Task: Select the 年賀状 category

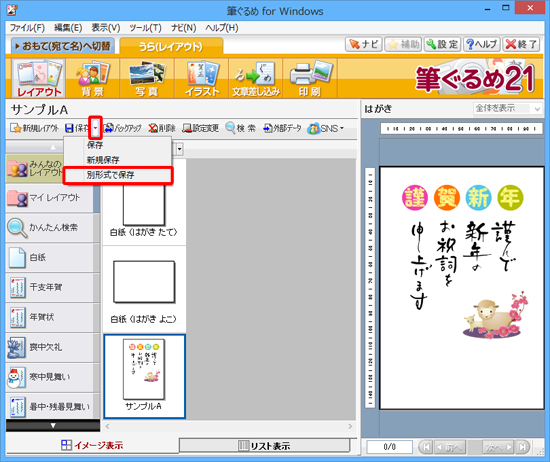Action: pos(49,317)
